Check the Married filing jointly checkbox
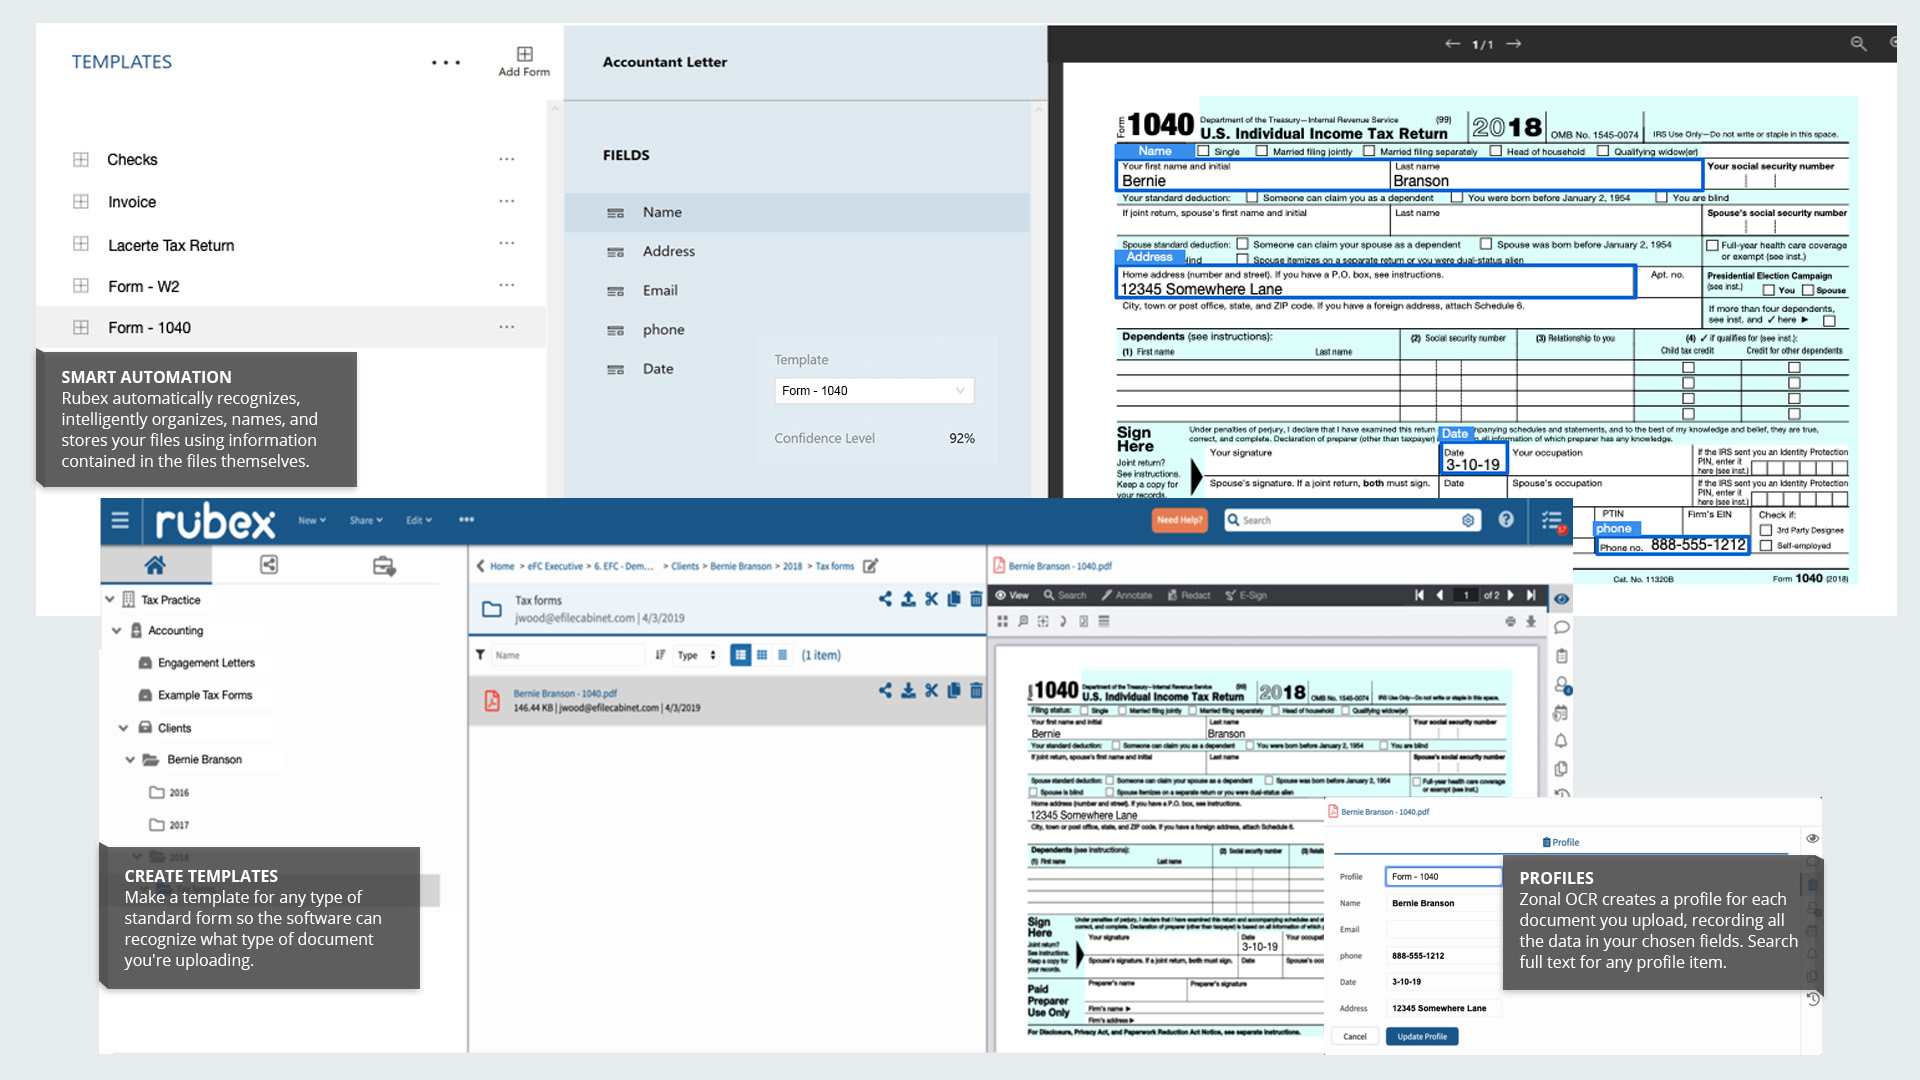The image size is (1920, 1080). pos(1262,151)
